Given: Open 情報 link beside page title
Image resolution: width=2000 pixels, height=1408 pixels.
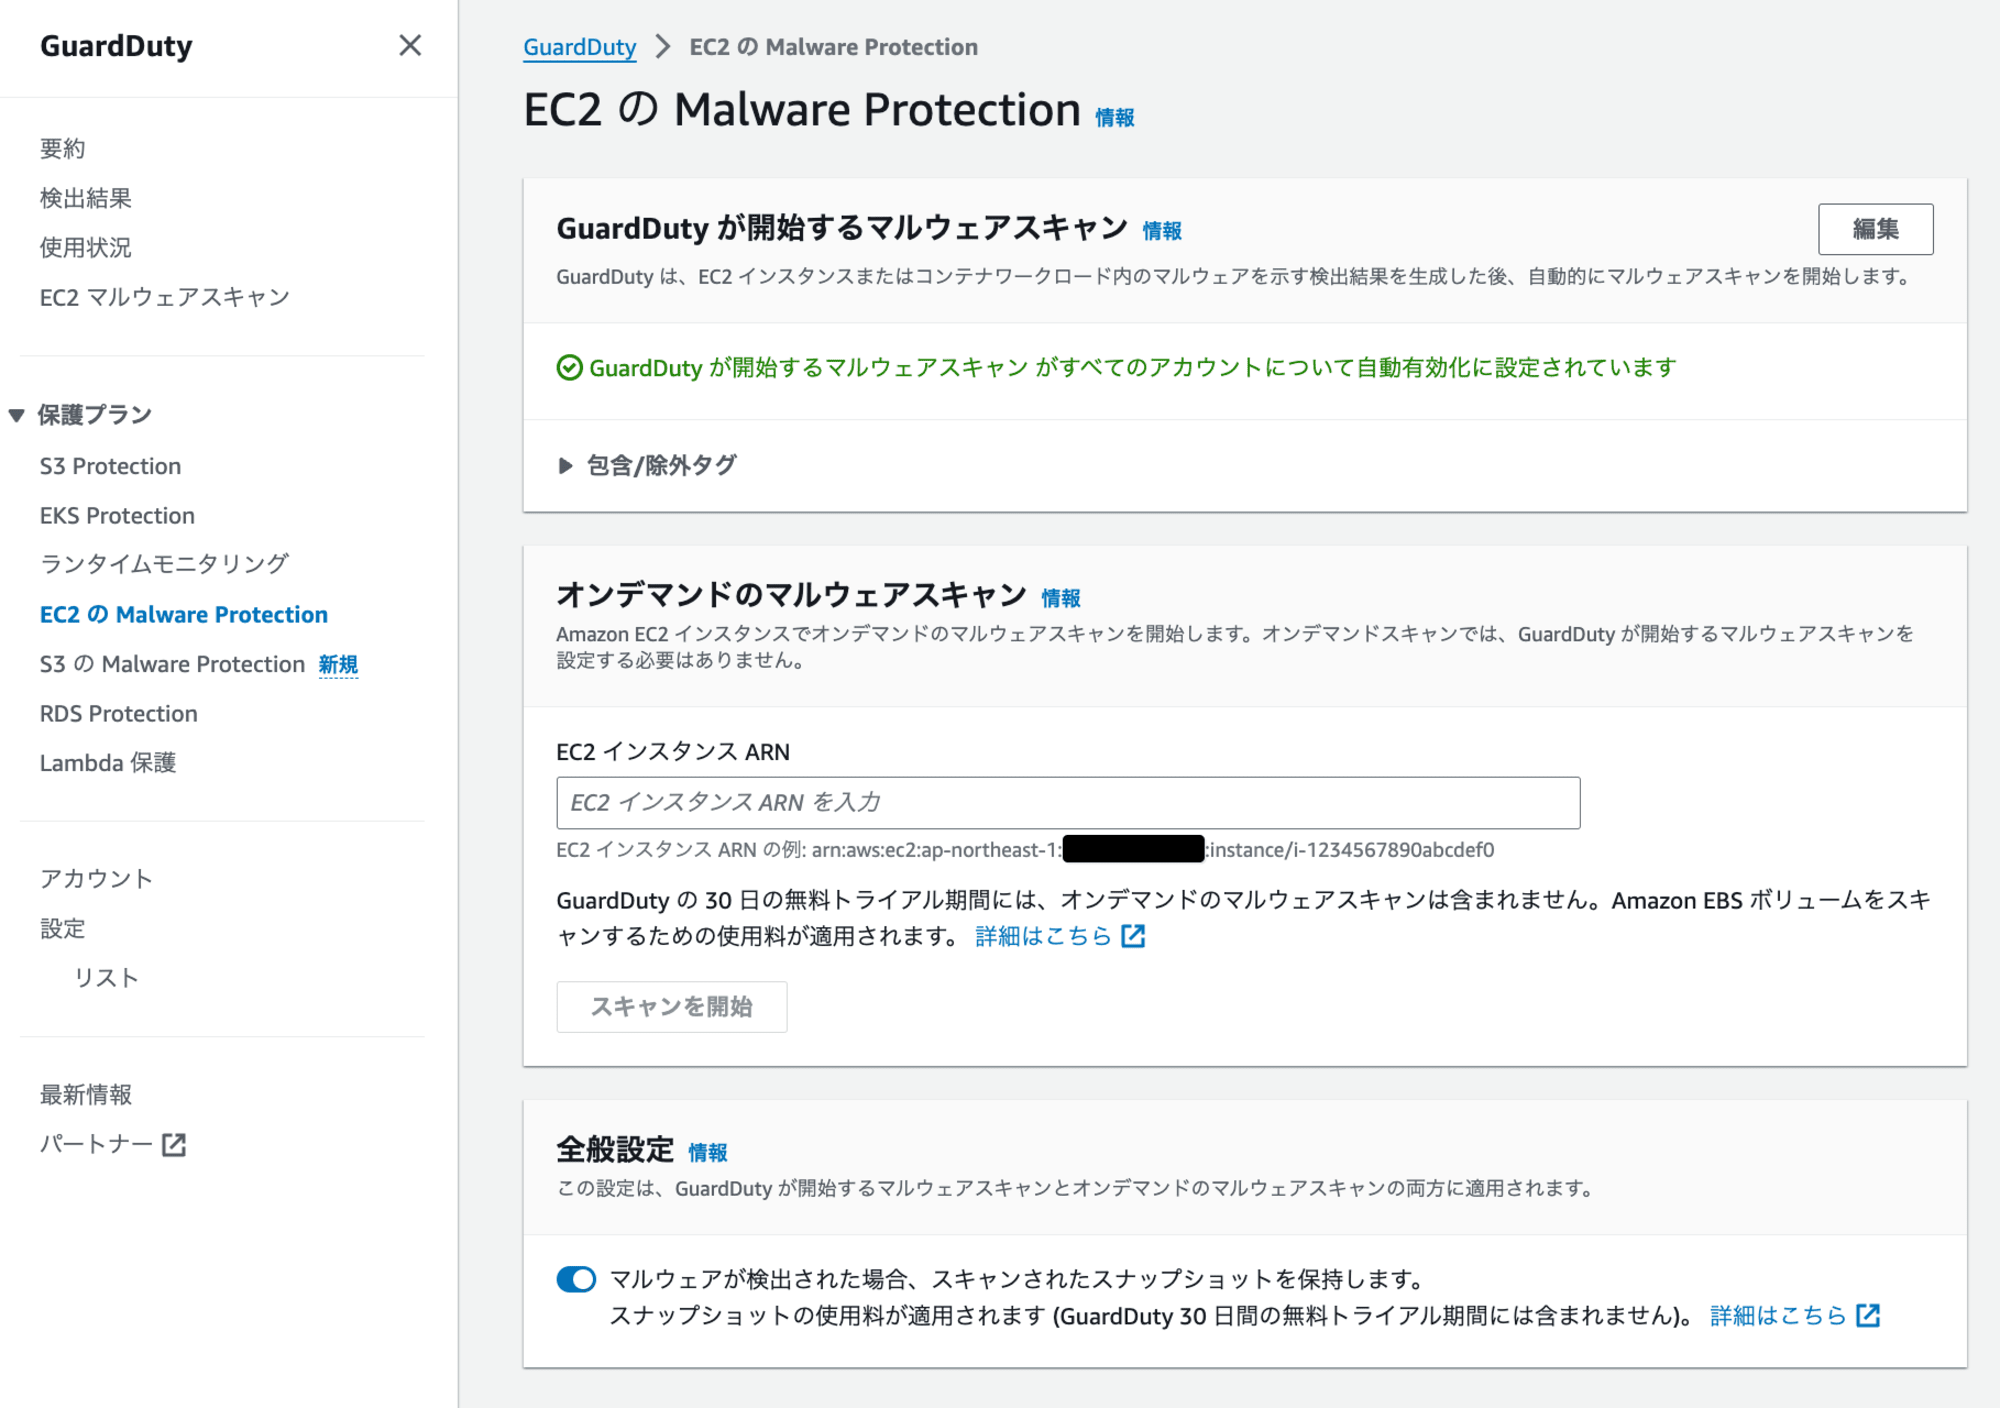Looking at the screenshot, I should click(x=1115, y=118).
